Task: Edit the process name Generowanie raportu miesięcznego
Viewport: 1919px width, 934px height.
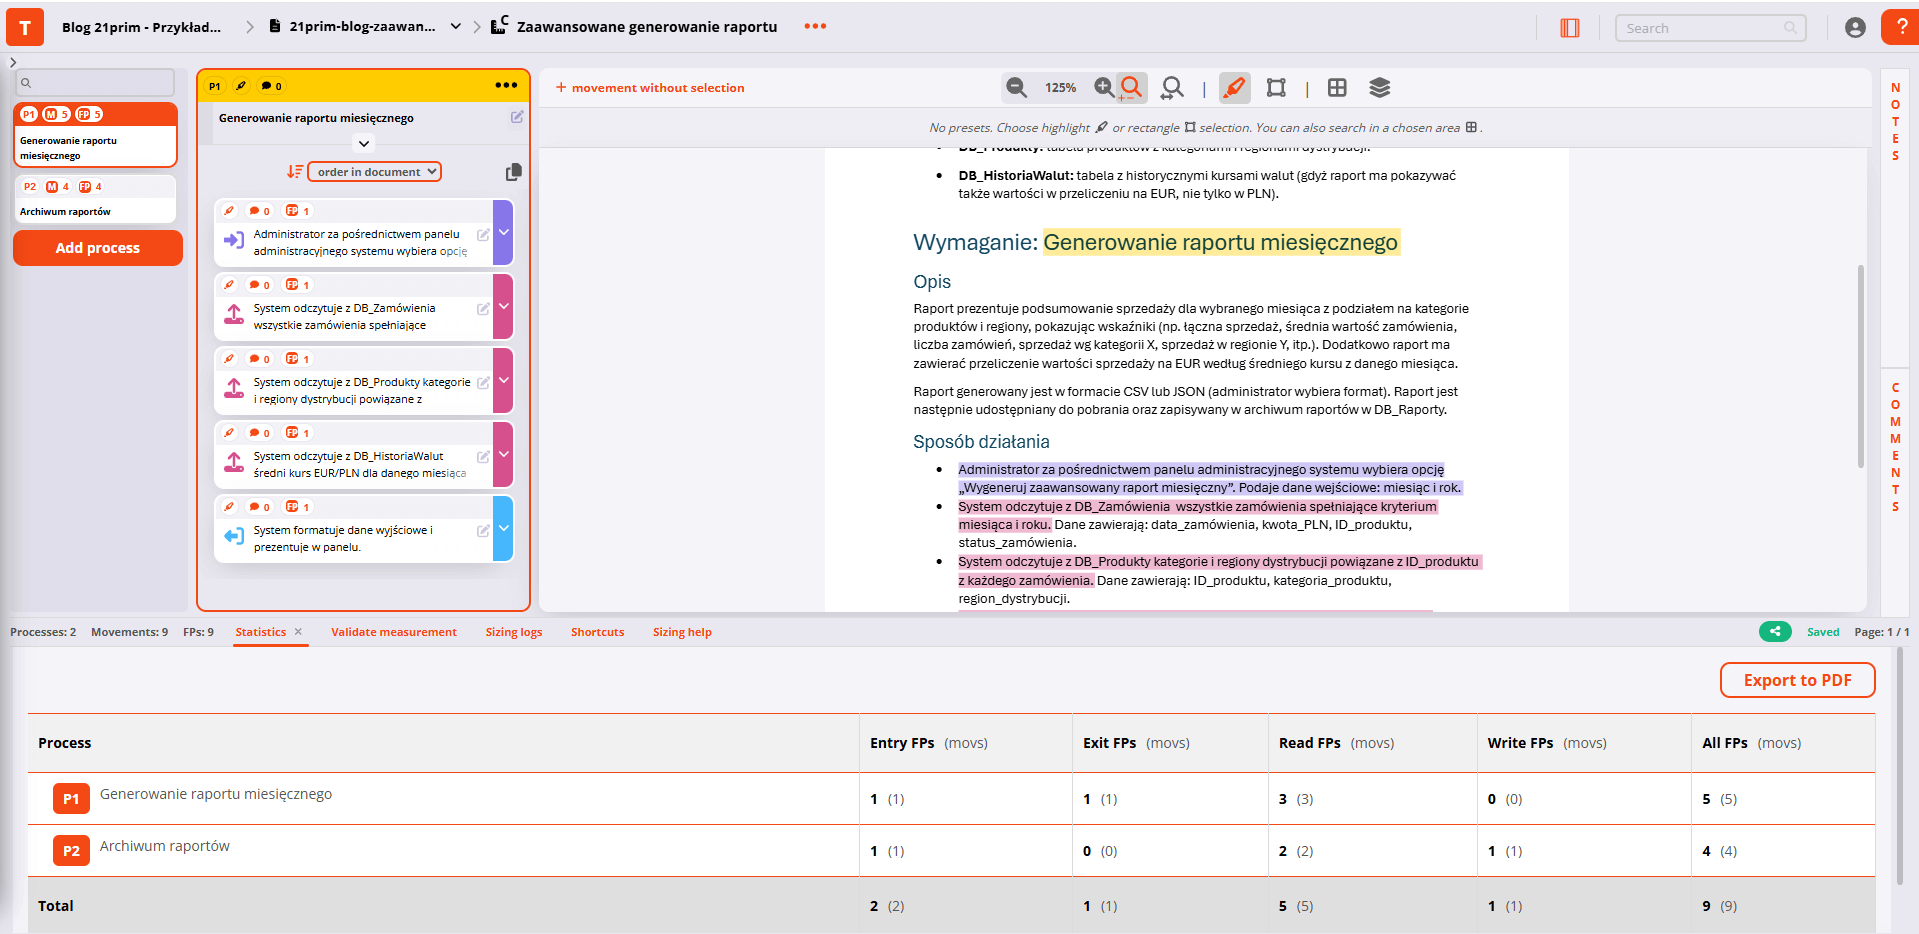Action: click(517, 117)
